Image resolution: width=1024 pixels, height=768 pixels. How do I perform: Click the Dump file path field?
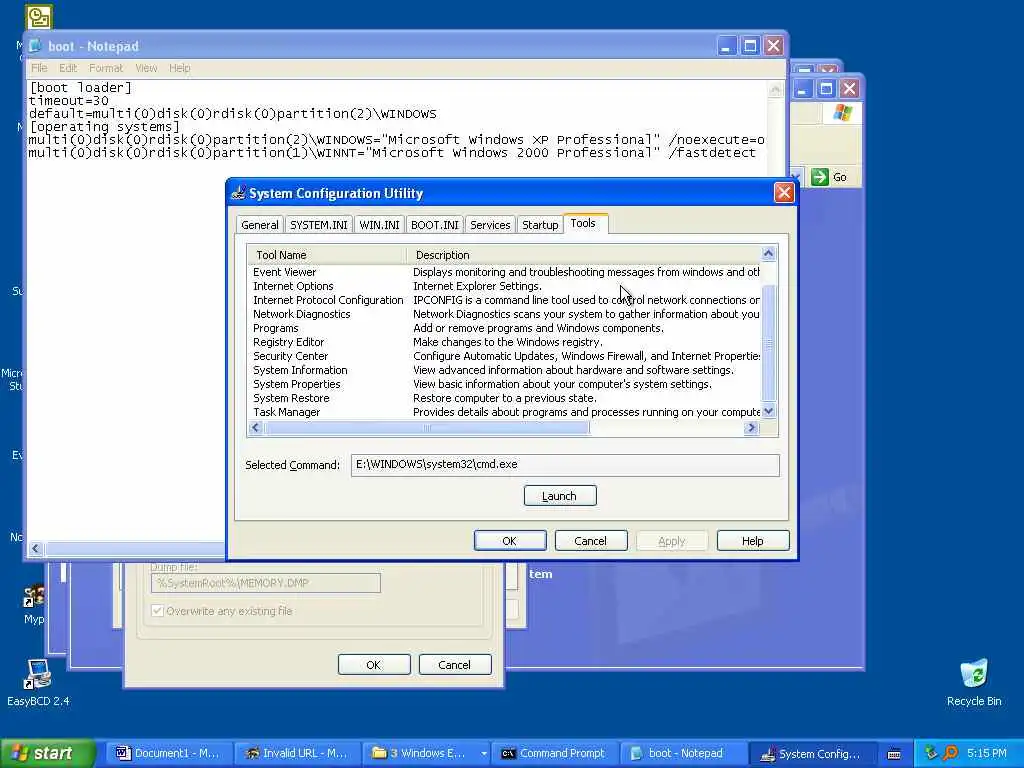click(x=266, y=583)
